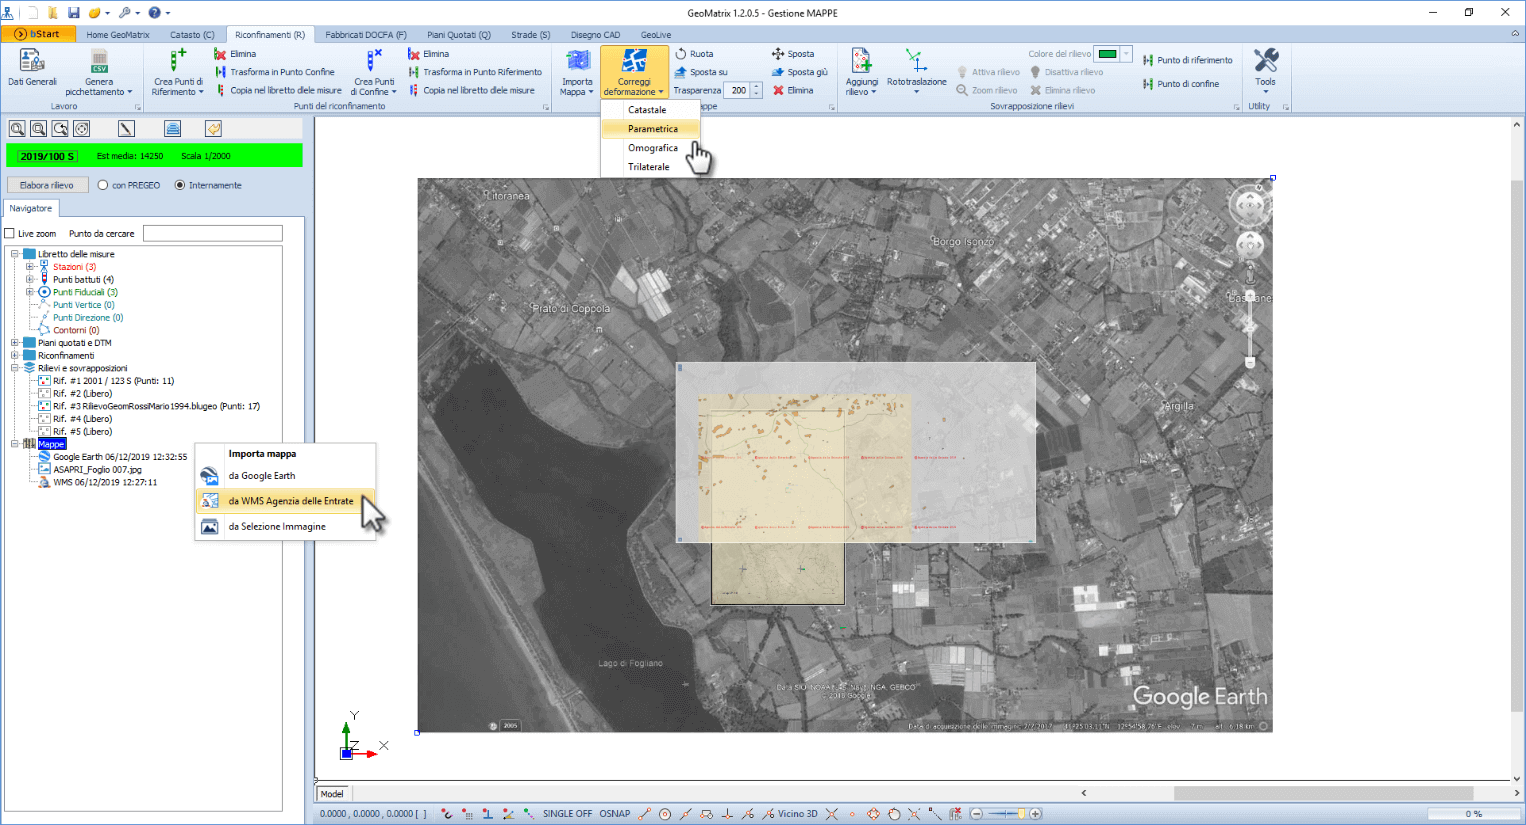Click Punto di riferimento in Sovrapposizione rilievi

point(1188,60)
